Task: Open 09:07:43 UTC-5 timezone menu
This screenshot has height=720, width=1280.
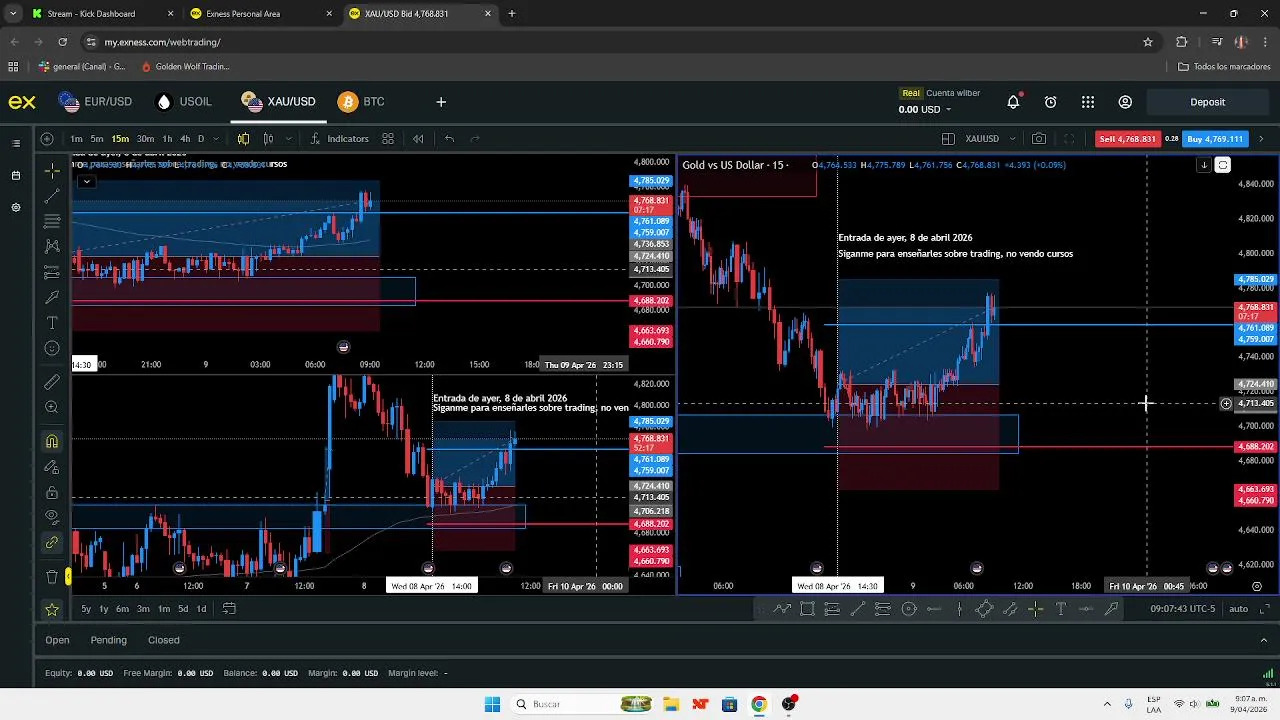Action: (1182, 609)
